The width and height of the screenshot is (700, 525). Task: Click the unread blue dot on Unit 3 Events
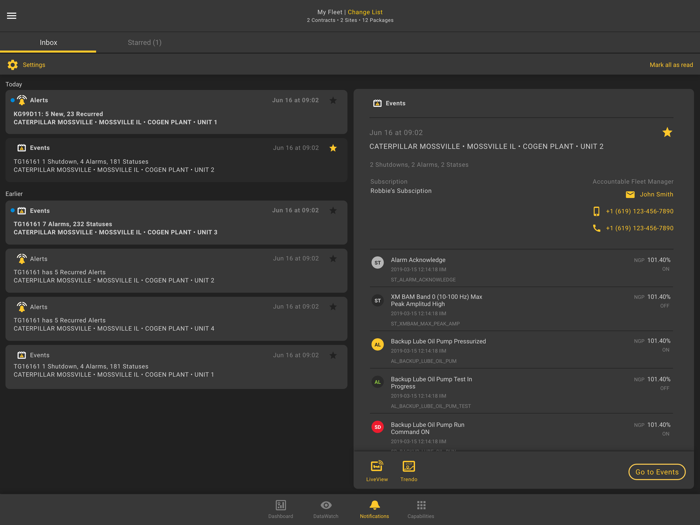tap(12, 210)
